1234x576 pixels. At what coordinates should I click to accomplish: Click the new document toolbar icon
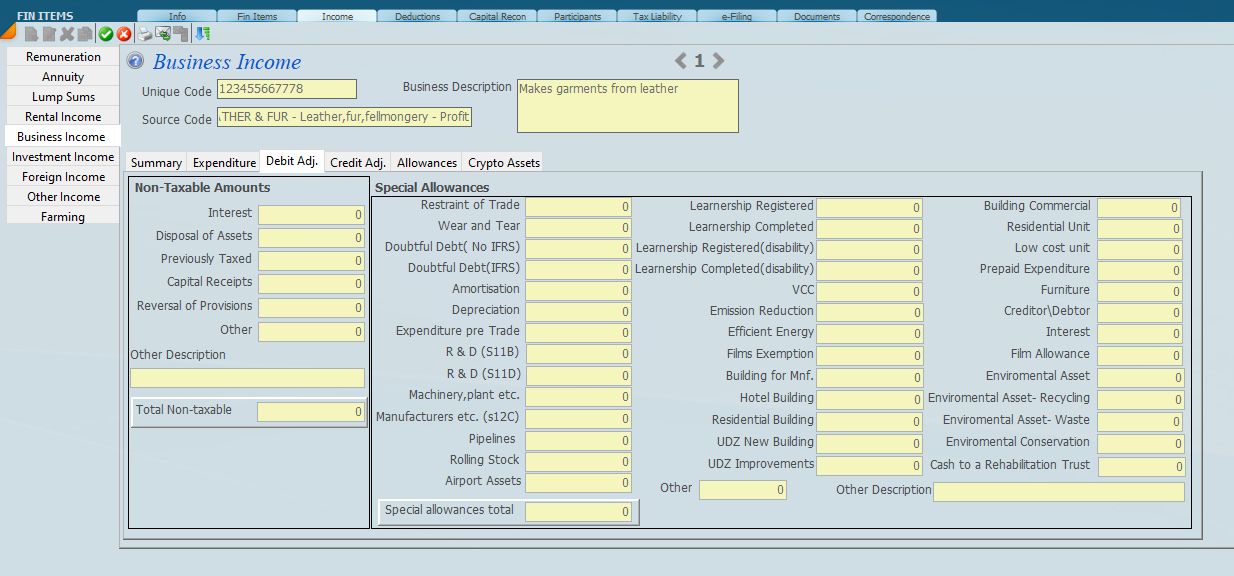click(31, 34)
